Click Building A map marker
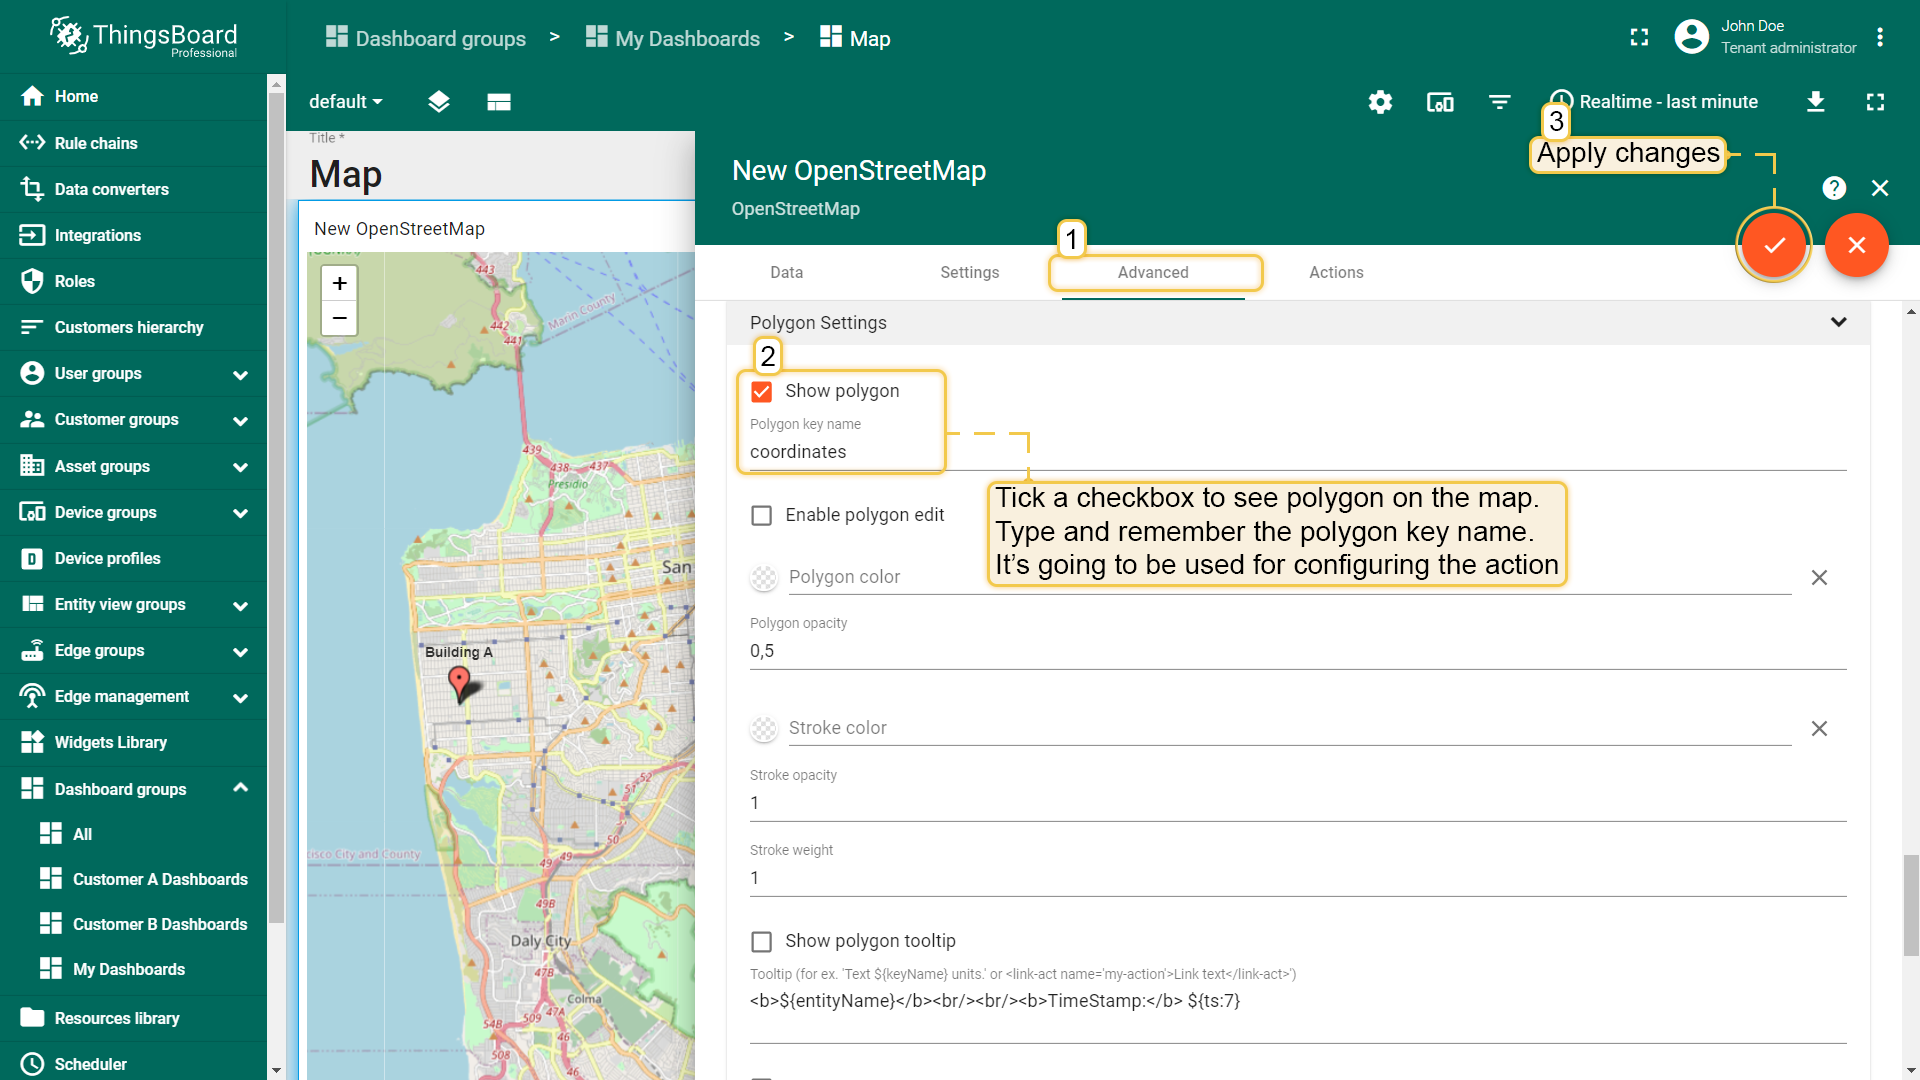 point(459,683)
